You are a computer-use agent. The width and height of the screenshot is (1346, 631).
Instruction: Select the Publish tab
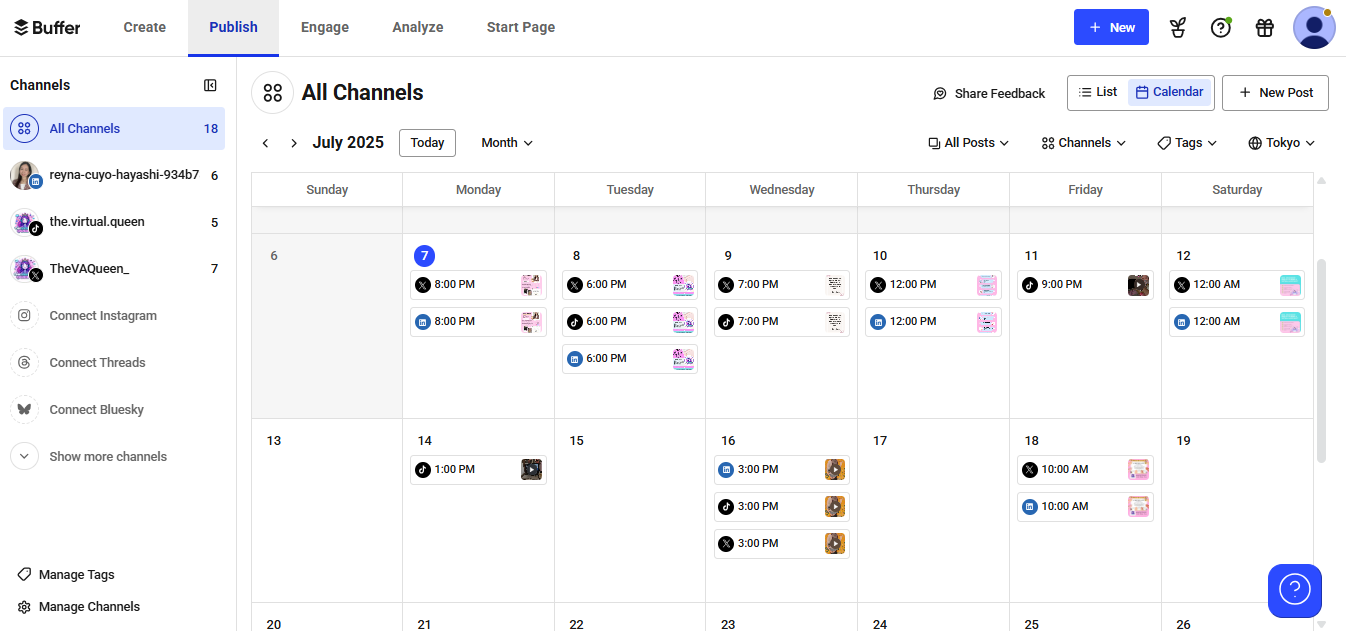click(x=233, y=28)
